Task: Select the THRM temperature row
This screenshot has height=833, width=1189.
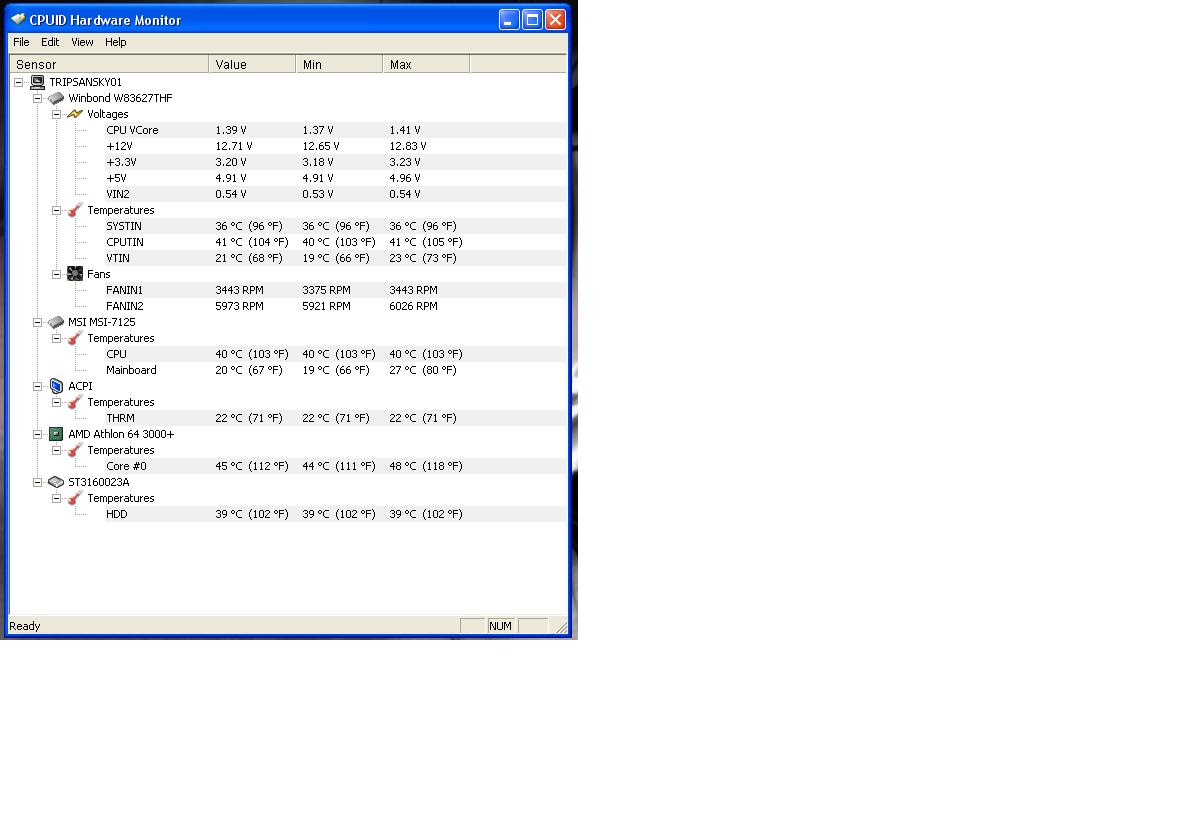Action: click(335, 418)
